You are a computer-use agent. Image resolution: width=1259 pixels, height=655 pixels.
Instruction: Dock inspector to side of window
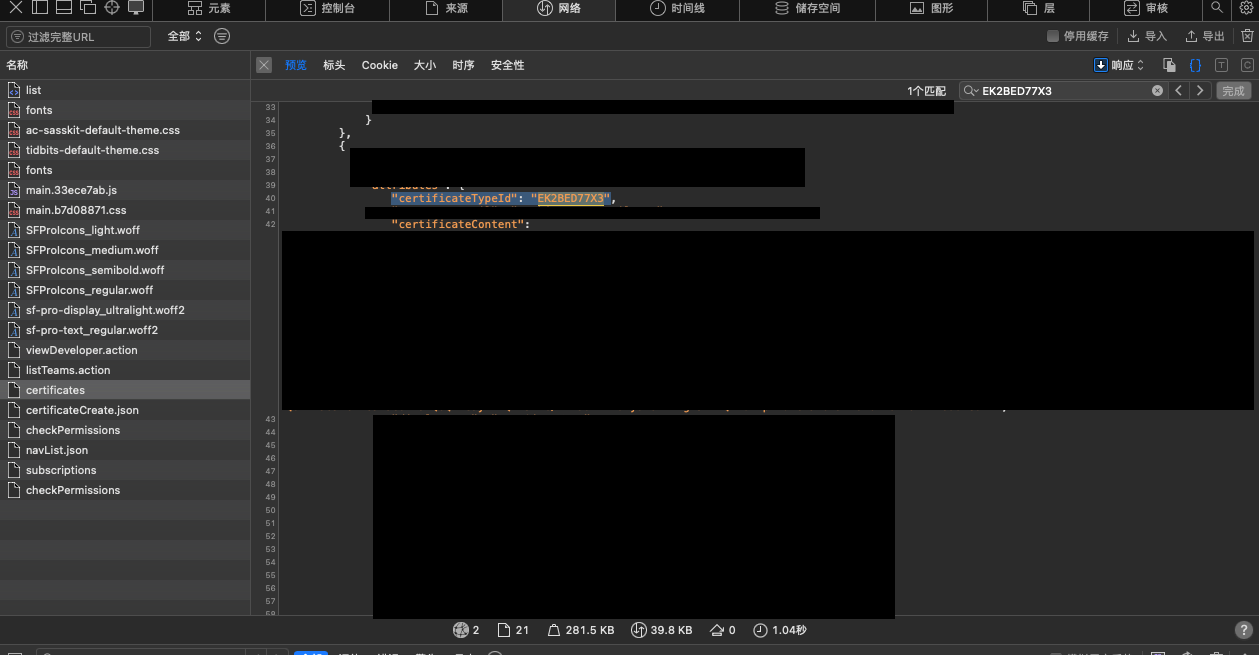(39, 8)
